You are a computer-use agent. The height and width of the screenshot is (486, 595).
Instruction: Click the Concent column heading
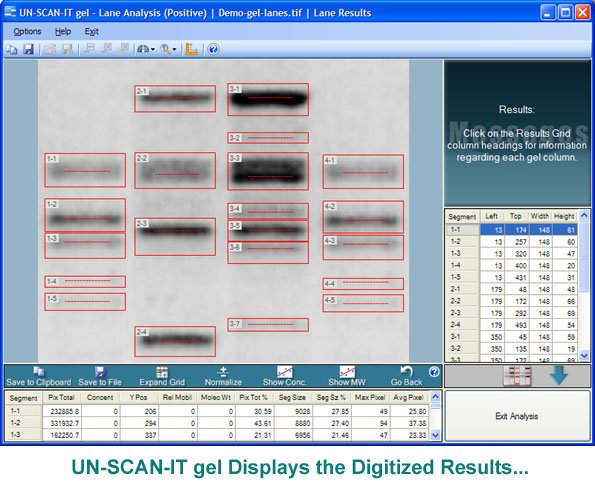point(100,398)
